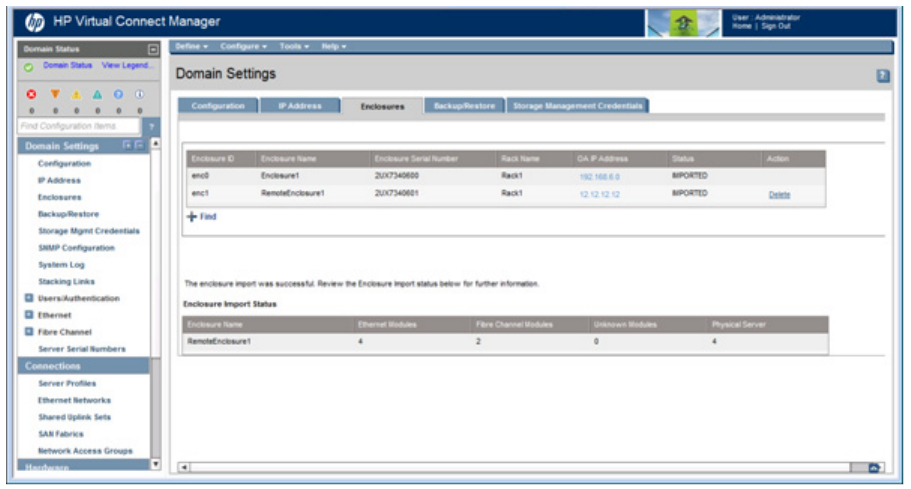The height and width of the screenshot is (489, 911).
Task: Expand the Fibre Channel tree node
Action: pyautogui.click(x=28, y=332)
